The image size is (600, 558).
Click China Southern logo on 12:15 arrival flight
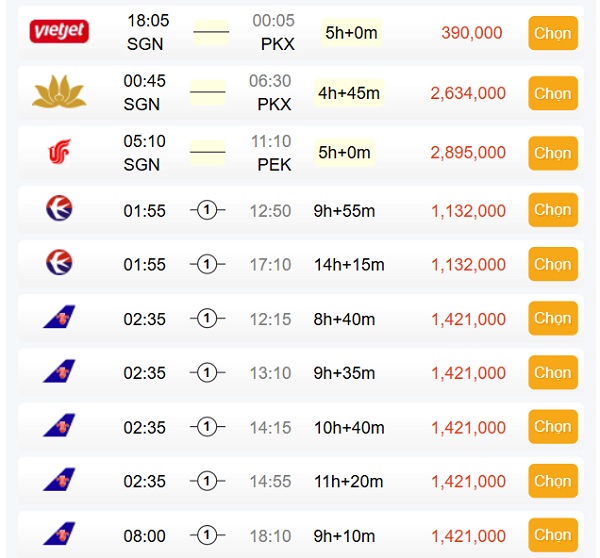59,317
